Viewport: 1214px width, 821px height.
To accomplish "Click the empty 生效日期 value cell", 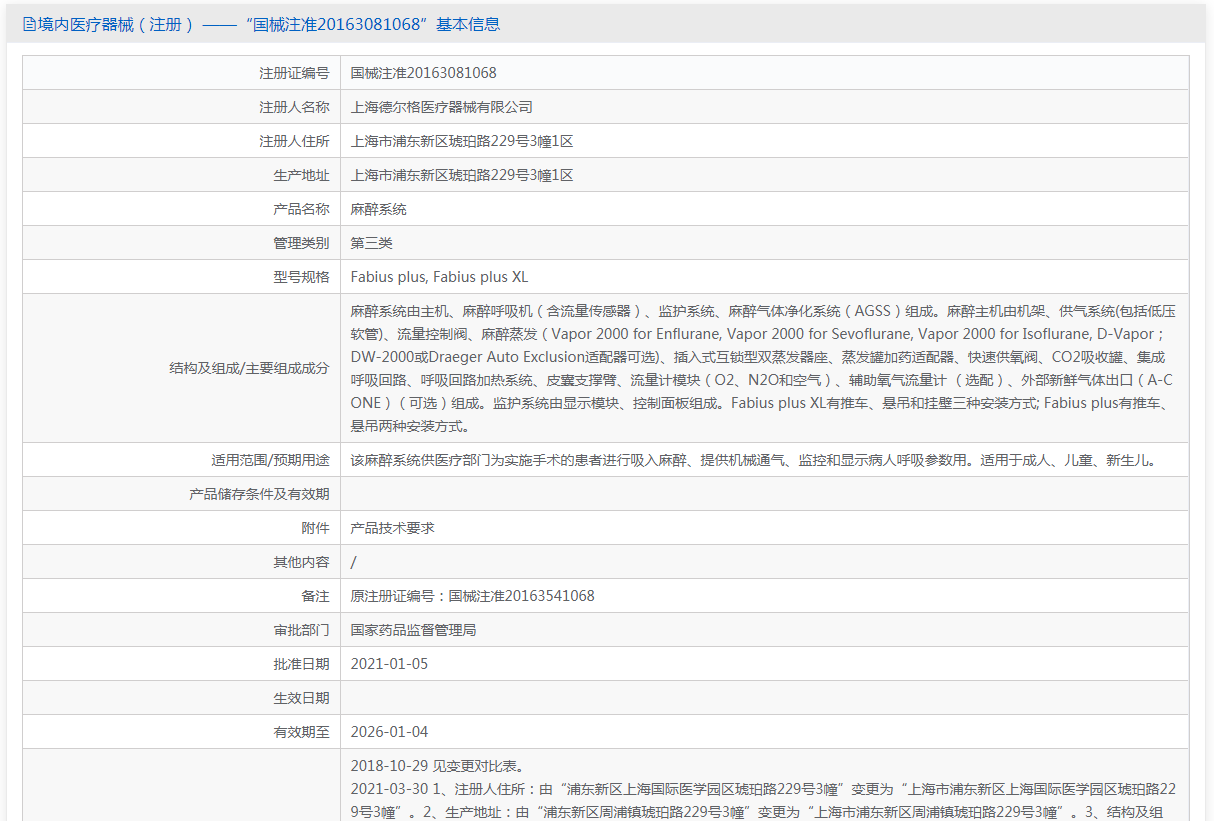I will 764,698.
